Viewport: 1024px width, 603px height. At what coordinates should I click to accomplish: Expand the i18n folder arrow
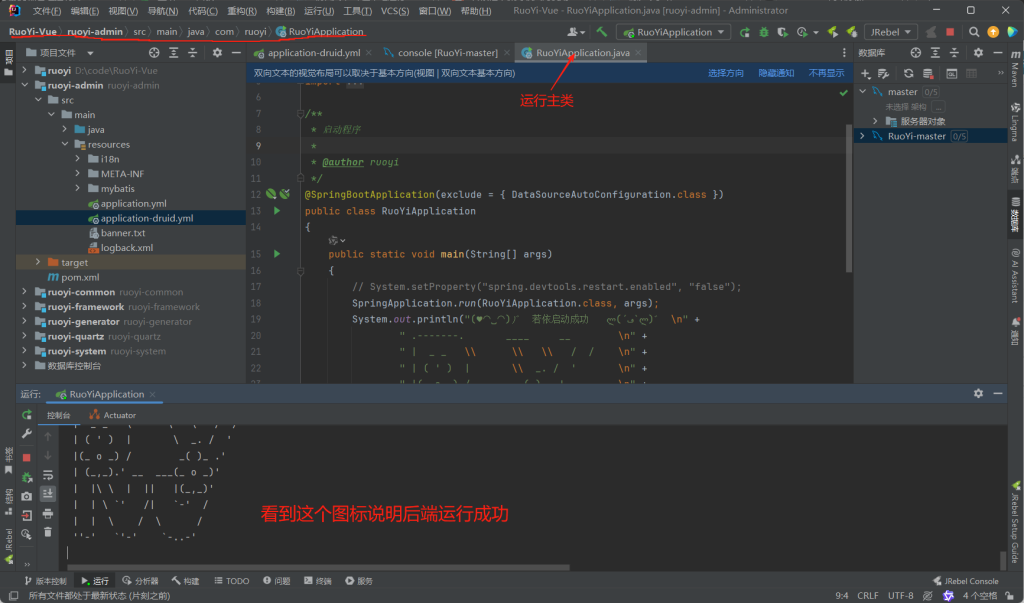click(x=78, y=159)
